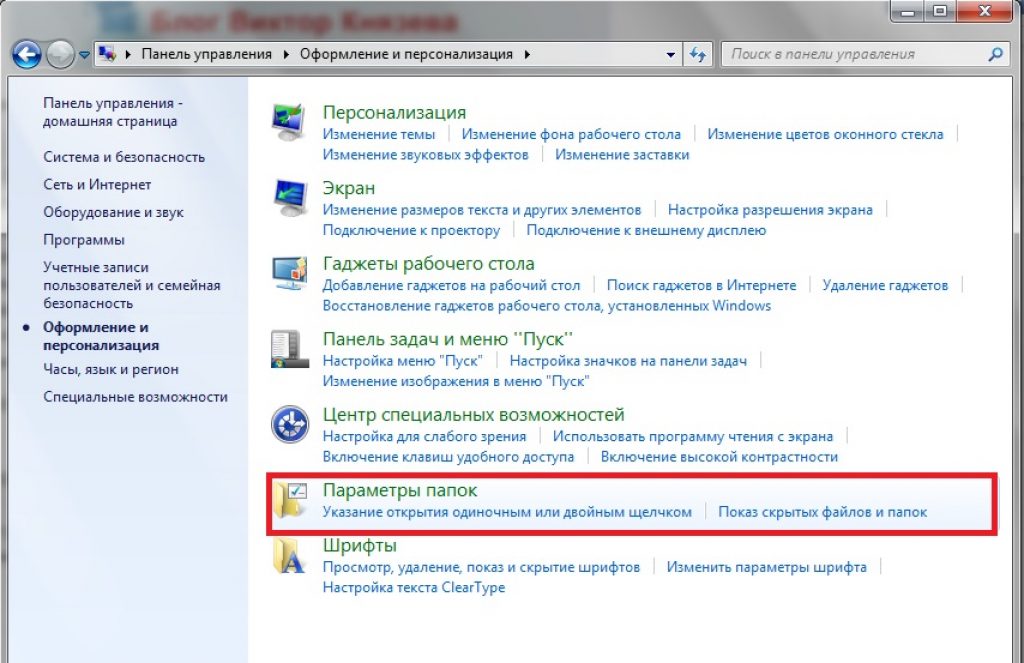The height and width of the screenshot is (663, 1024).
Task: Select Программы in sidebar
Action: pos(84,240)
